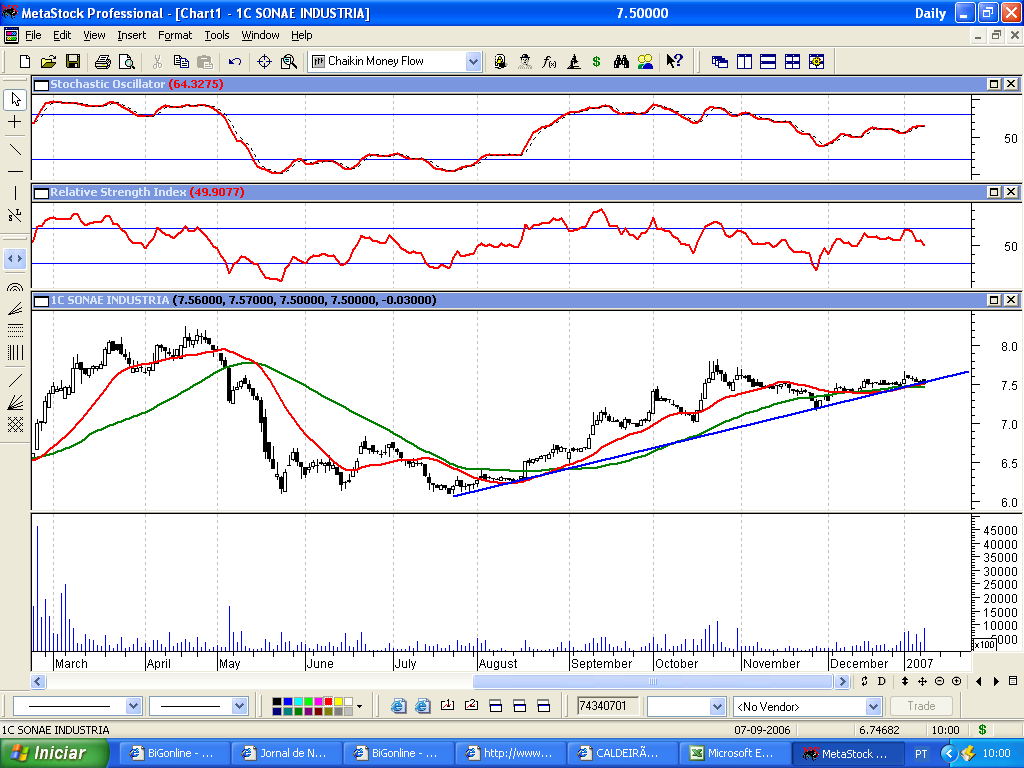Maximize the Stochastic Oscillator pane
Viewport: 1024px width, 768px height.
click(994, 85)
